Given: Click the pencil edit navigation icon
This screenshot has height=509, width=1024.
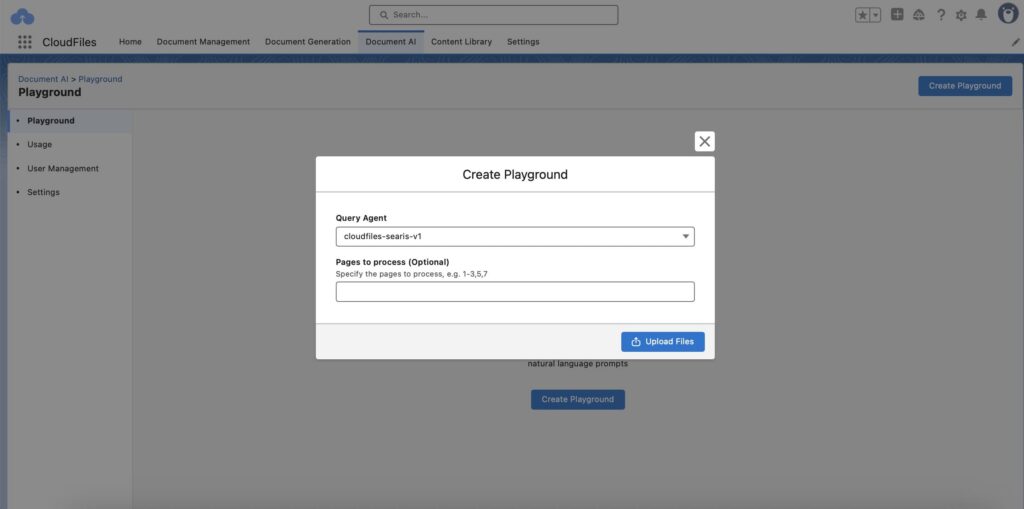Looking at the screenshot, I should coord(1015,42).
